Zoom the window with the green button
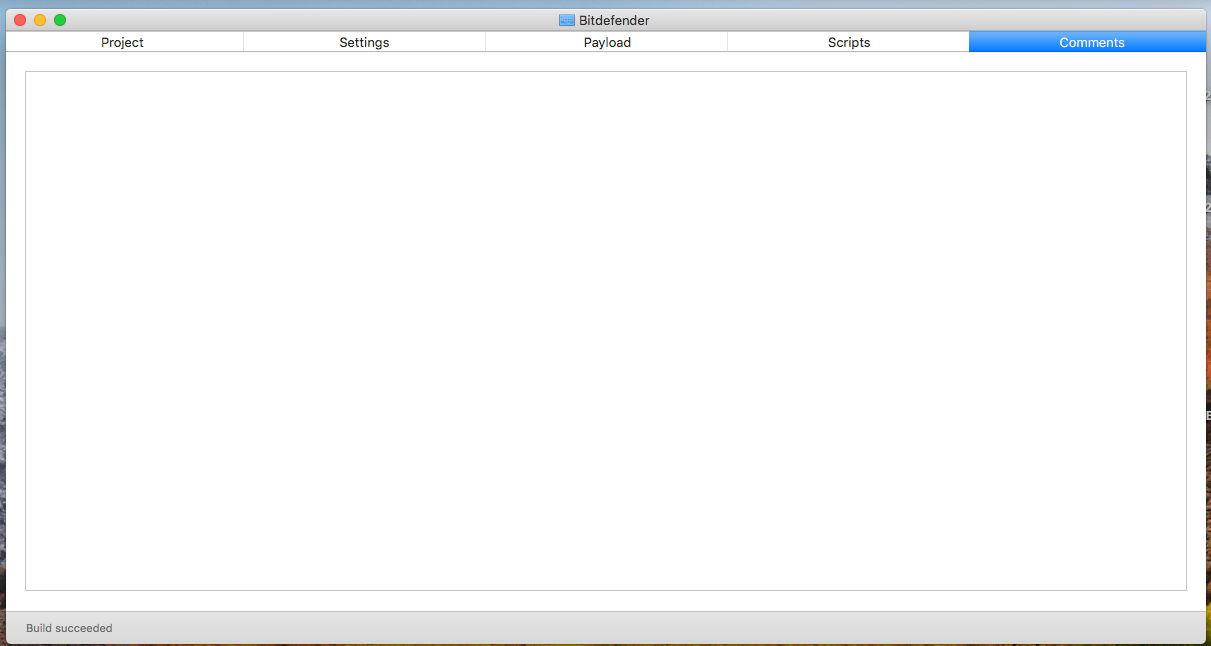 tap(60, 20)
